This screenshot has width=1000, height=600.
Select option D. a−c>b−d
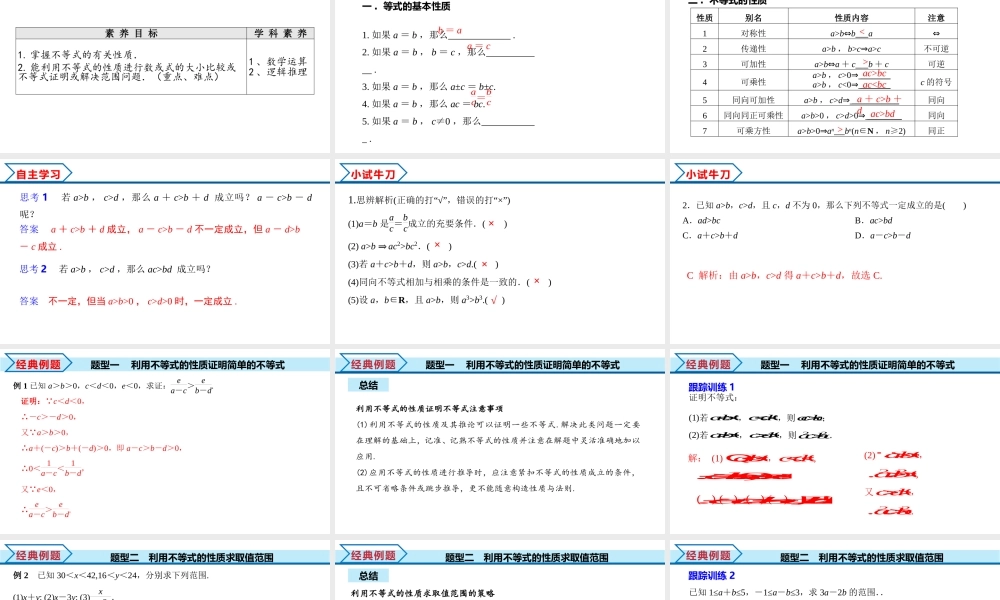(x=883, y=235)
